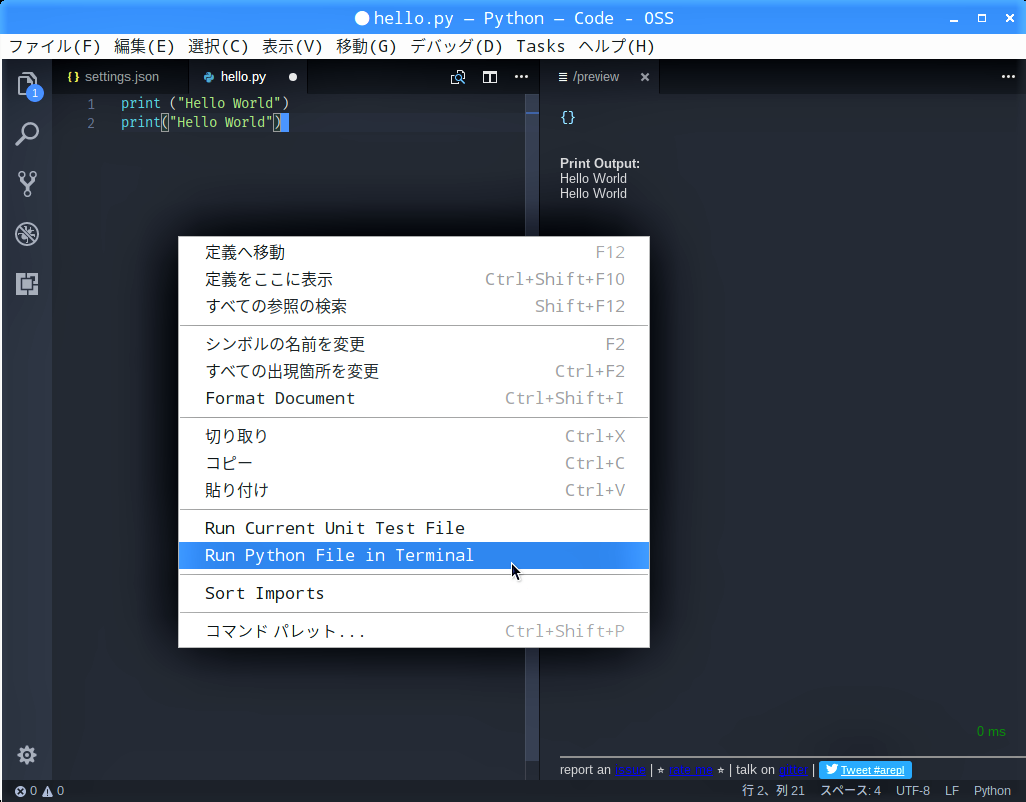Select Format Document in the context menu

(x=414, y=398)
